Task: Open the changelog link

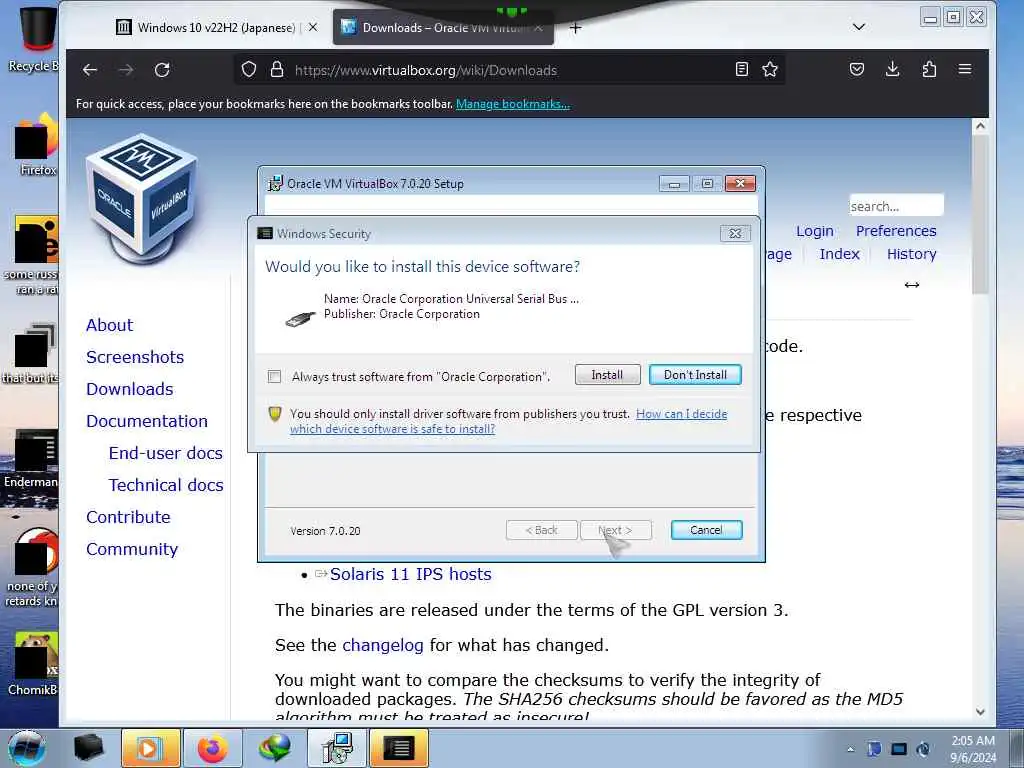Action: click(x=383, y=645)
